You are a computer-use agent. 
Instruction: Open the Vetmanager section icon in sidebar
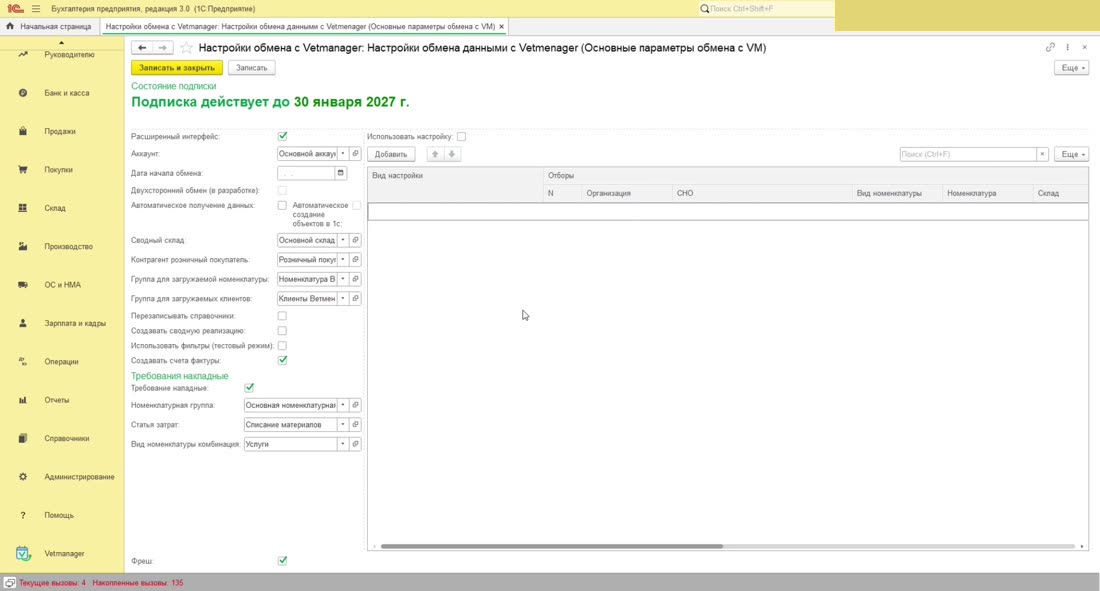pyautogui.click(x=22, y=554)
